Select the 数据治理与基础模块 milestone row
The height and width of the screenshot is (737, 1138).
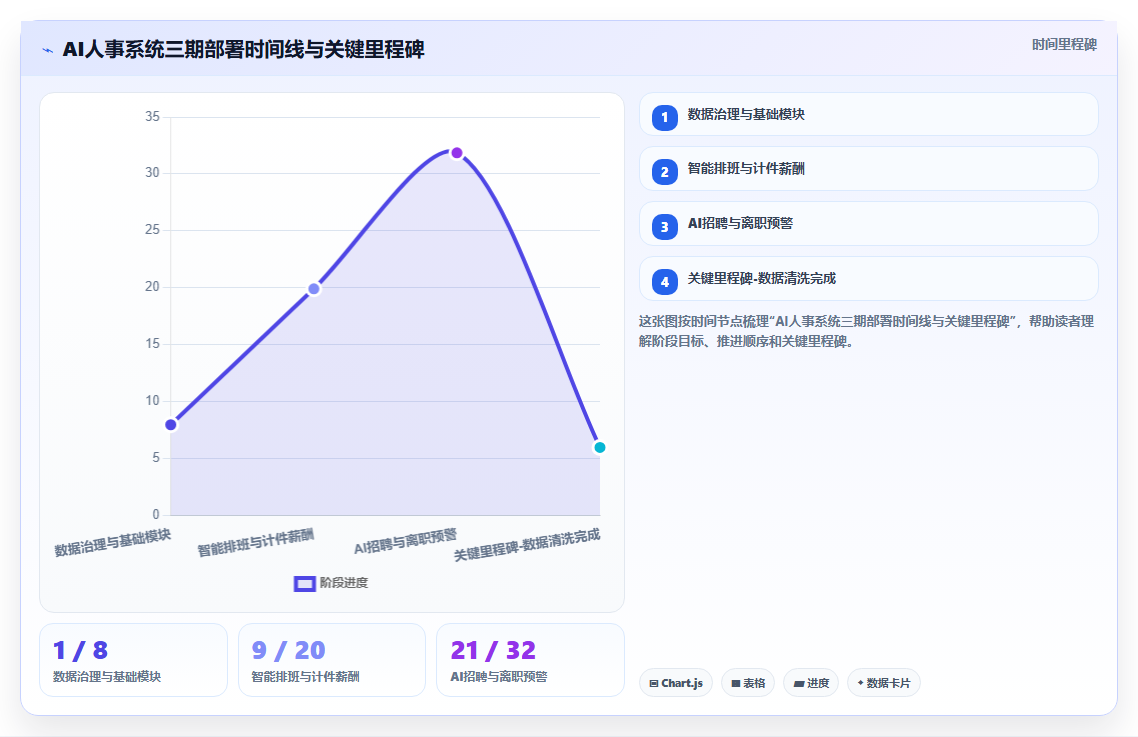click(868, 114)
